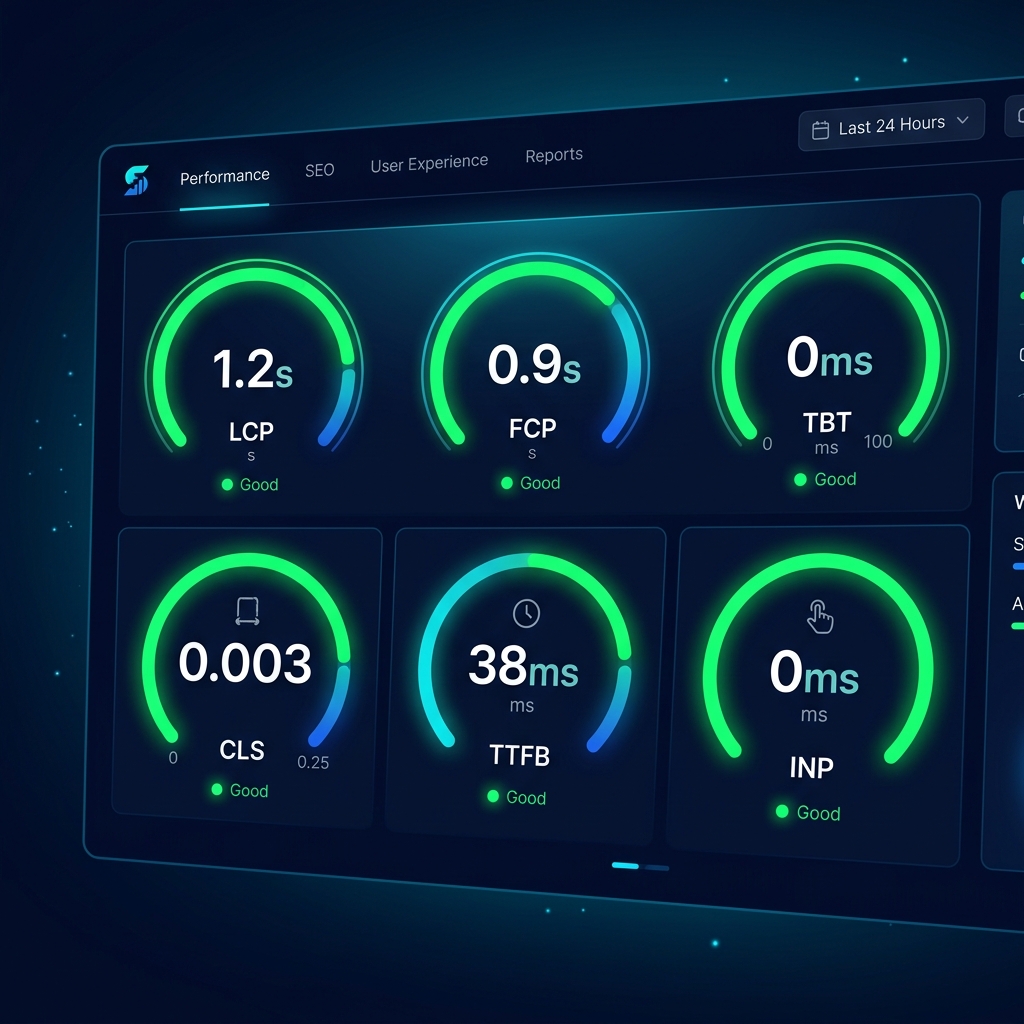This screenshot has height=1024, width=1024.
Task: Click the TBT label
Action: click(827, 423)
